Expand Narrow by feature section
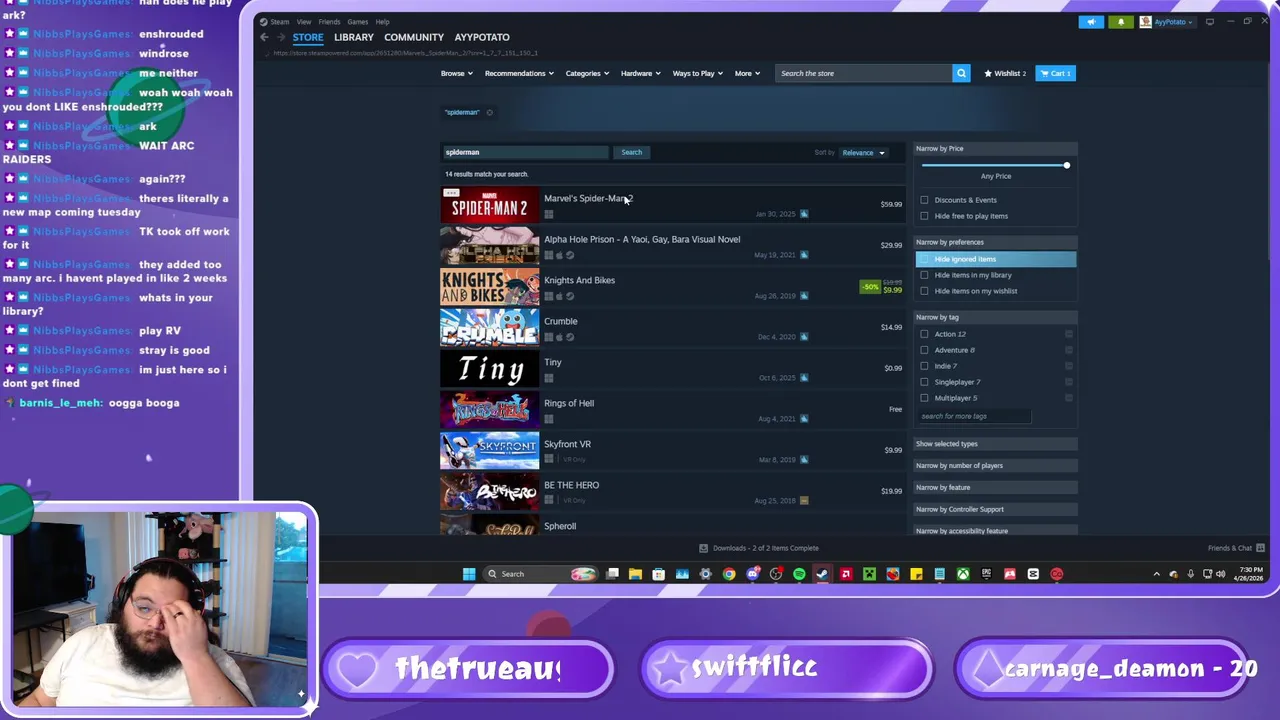Screen dimensions: 1280x720 [996, 488]
